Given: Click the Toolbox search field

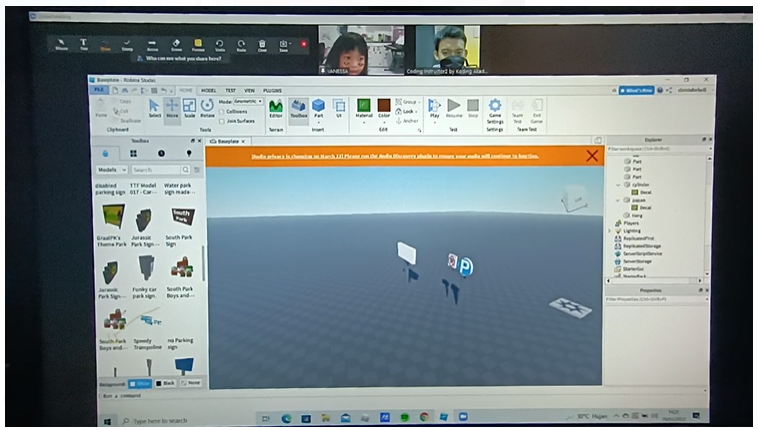Looking at the screenshot, I should 156,170.
